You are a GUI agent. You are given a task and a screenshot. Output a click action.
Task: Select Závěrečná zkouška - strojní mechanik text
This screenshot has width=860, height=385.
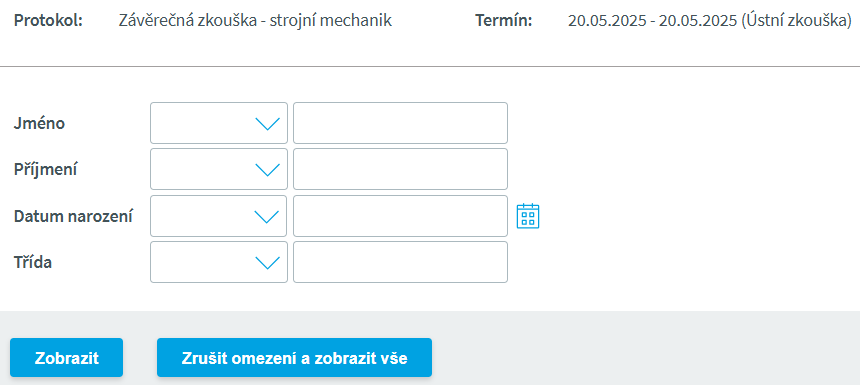(x=255, y=21)
